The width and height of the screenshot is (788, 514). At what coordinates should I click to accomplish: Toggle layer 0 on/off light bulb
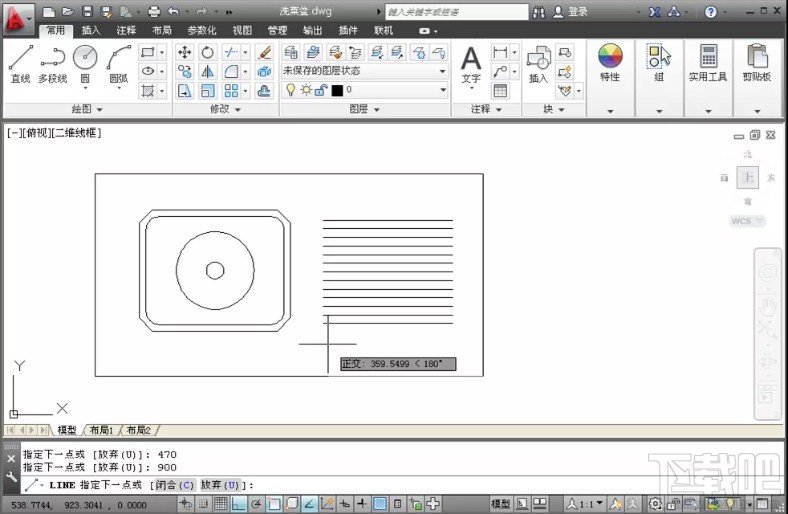[290, 90]
